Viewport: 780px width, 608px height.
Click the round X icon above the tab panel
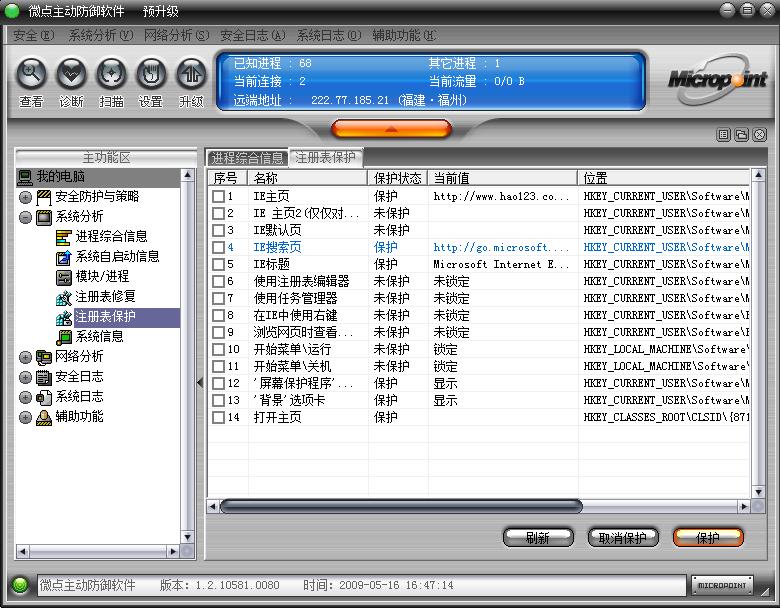(x=759, y=134)
